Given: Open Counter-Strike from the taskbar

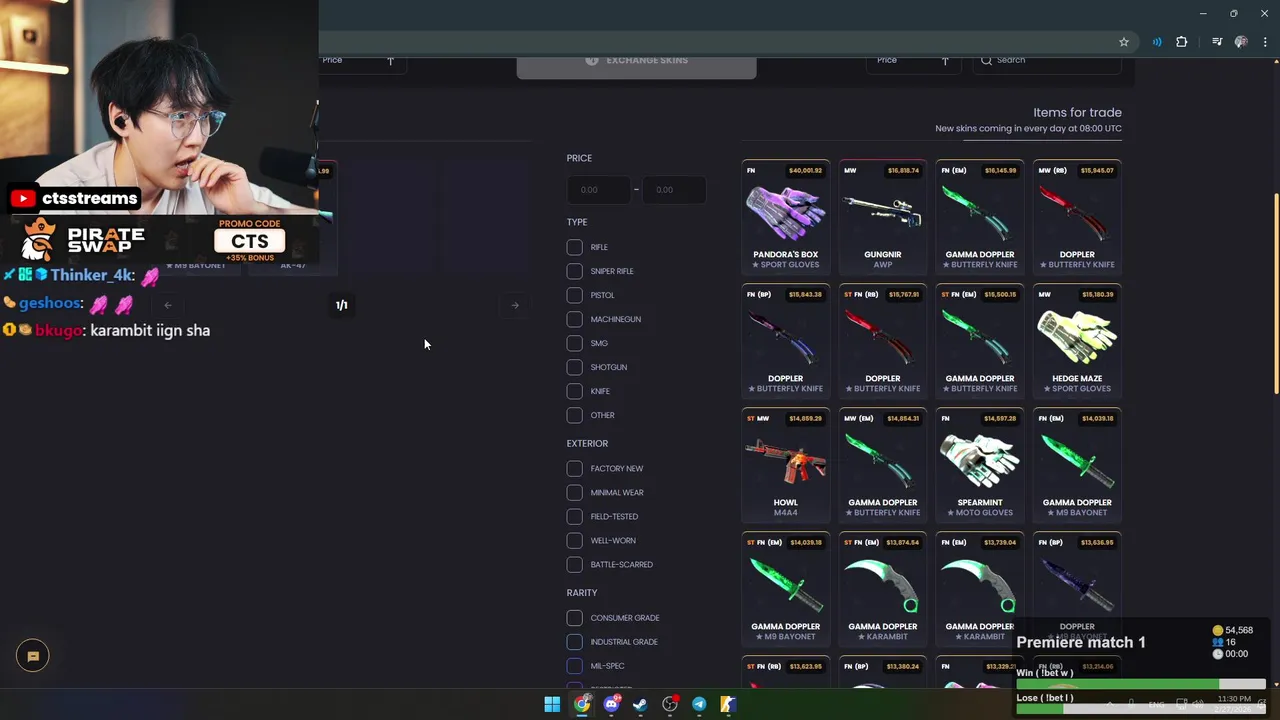Looking at the screenshot, I should (x=728, y=704).
